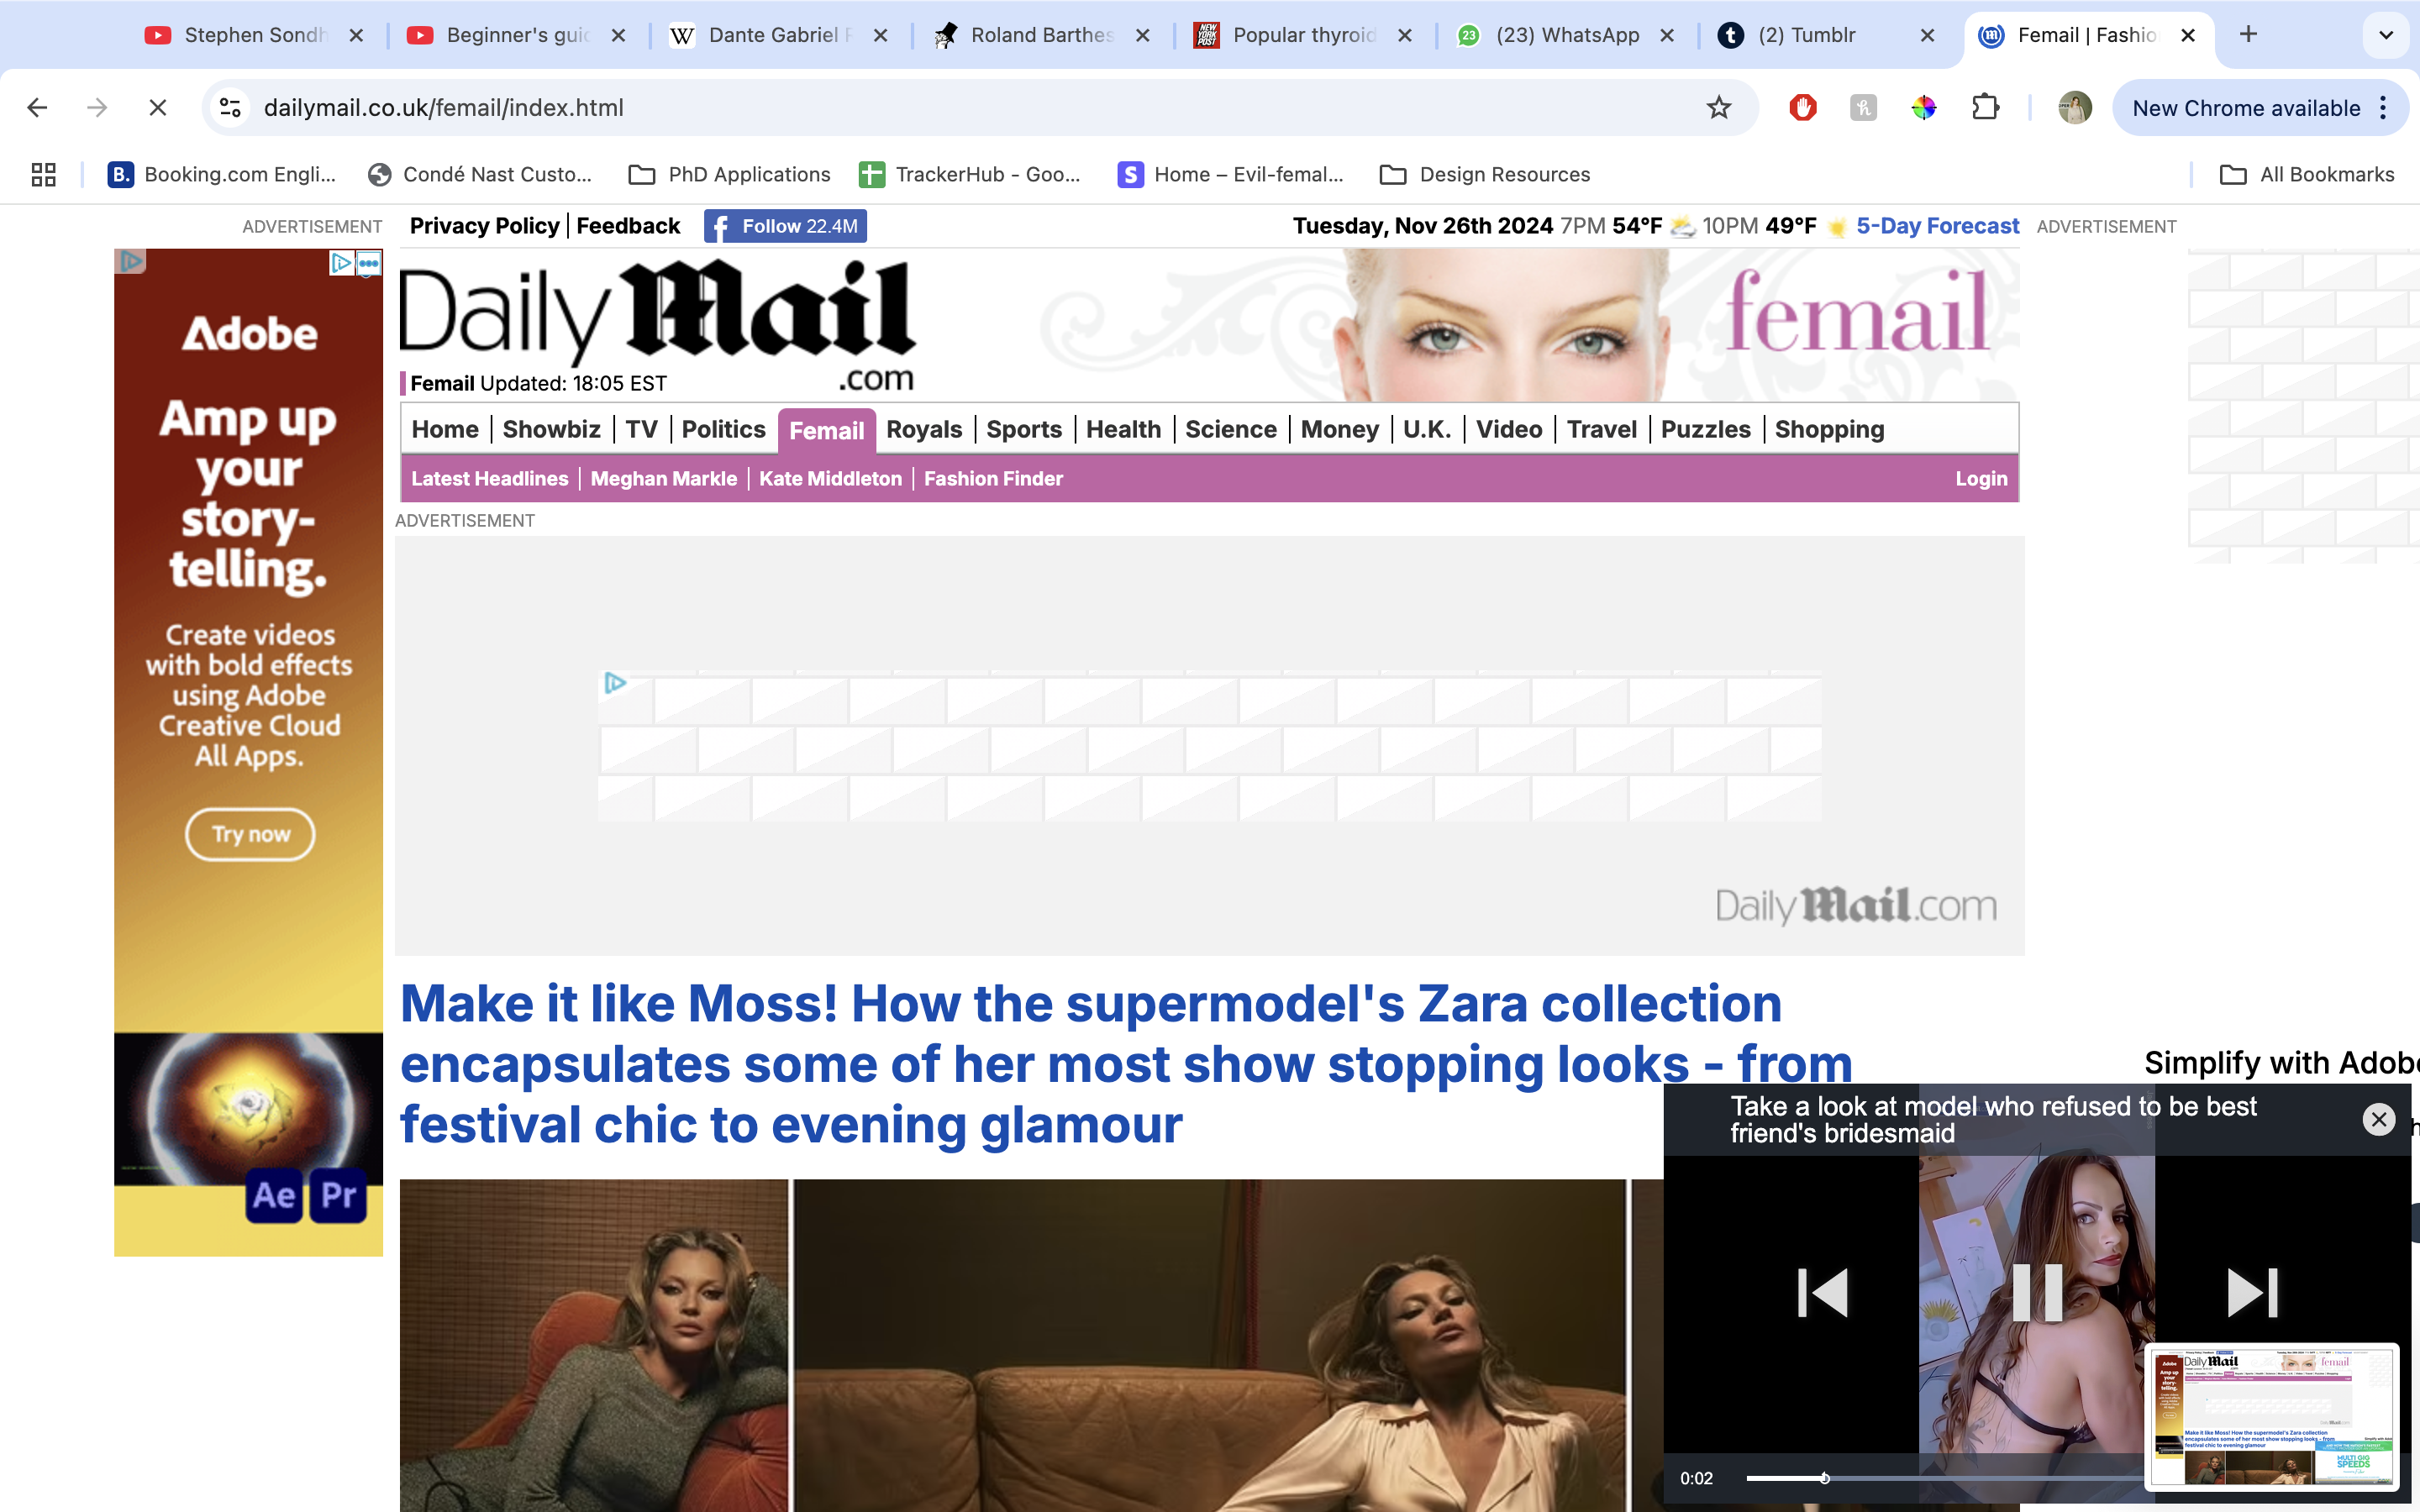Stop loading the page

[x=158, y=108]
